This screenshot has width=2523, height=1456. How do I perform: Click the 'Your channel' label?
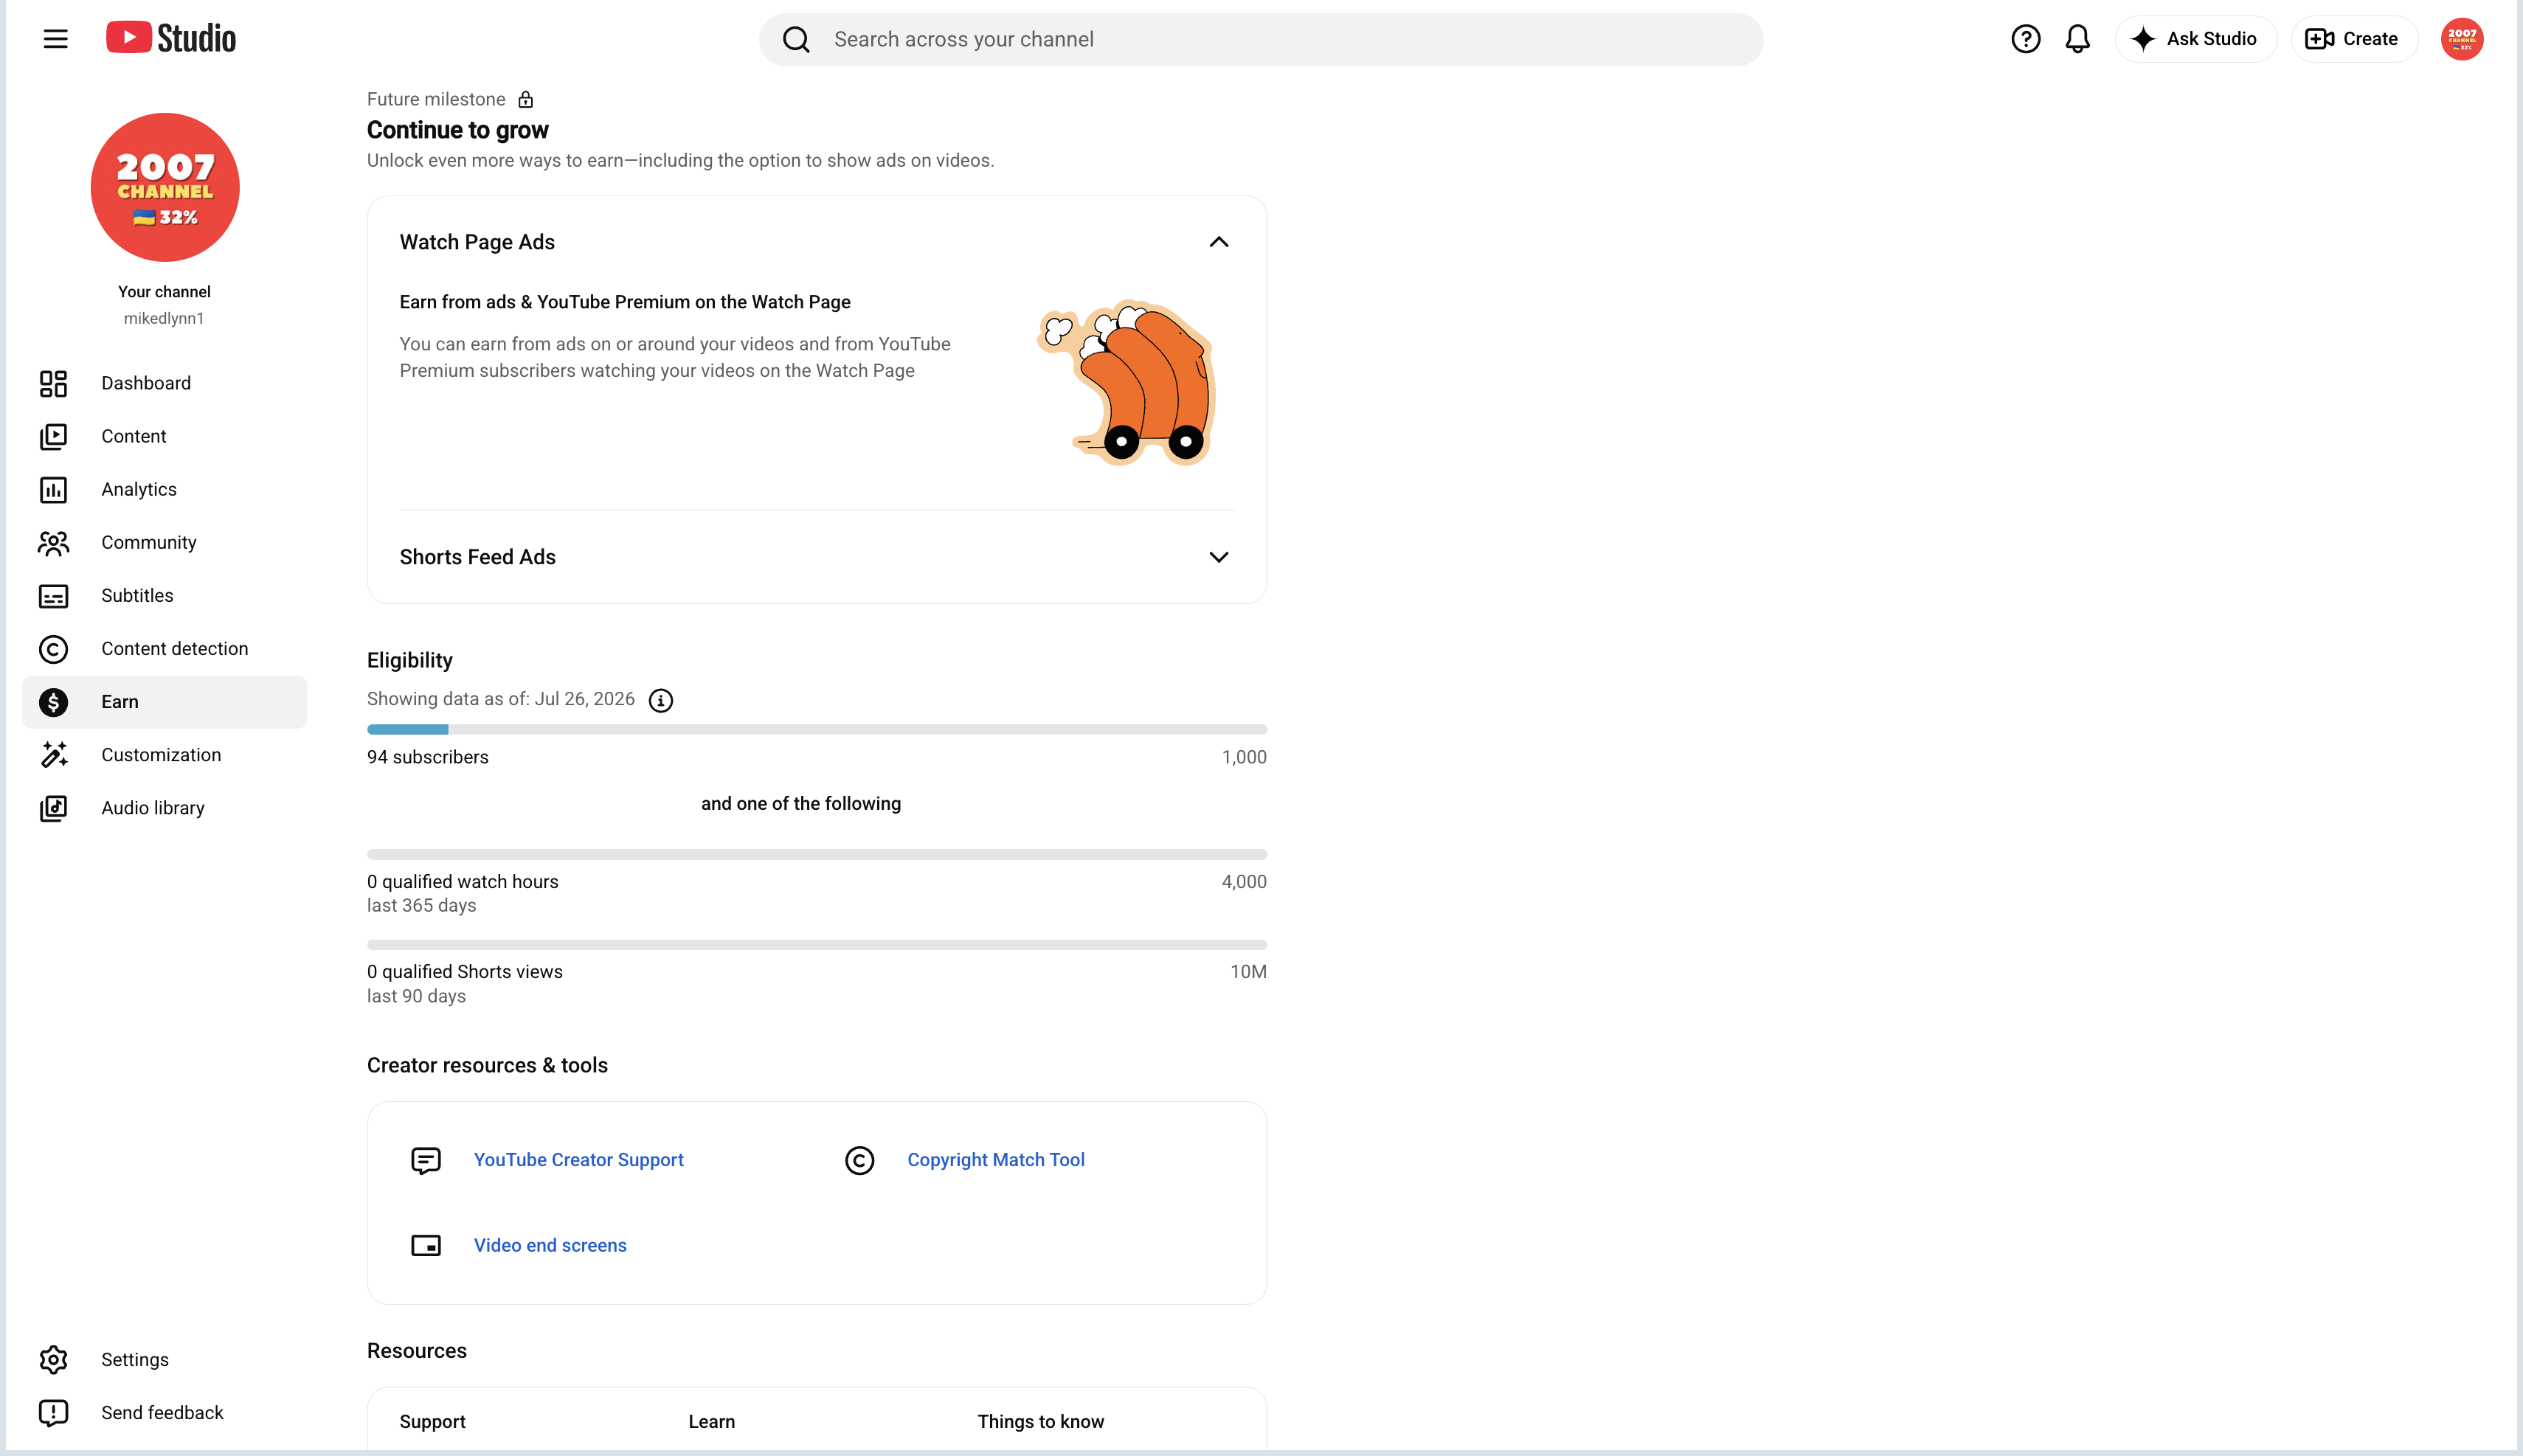pos(164,292)
